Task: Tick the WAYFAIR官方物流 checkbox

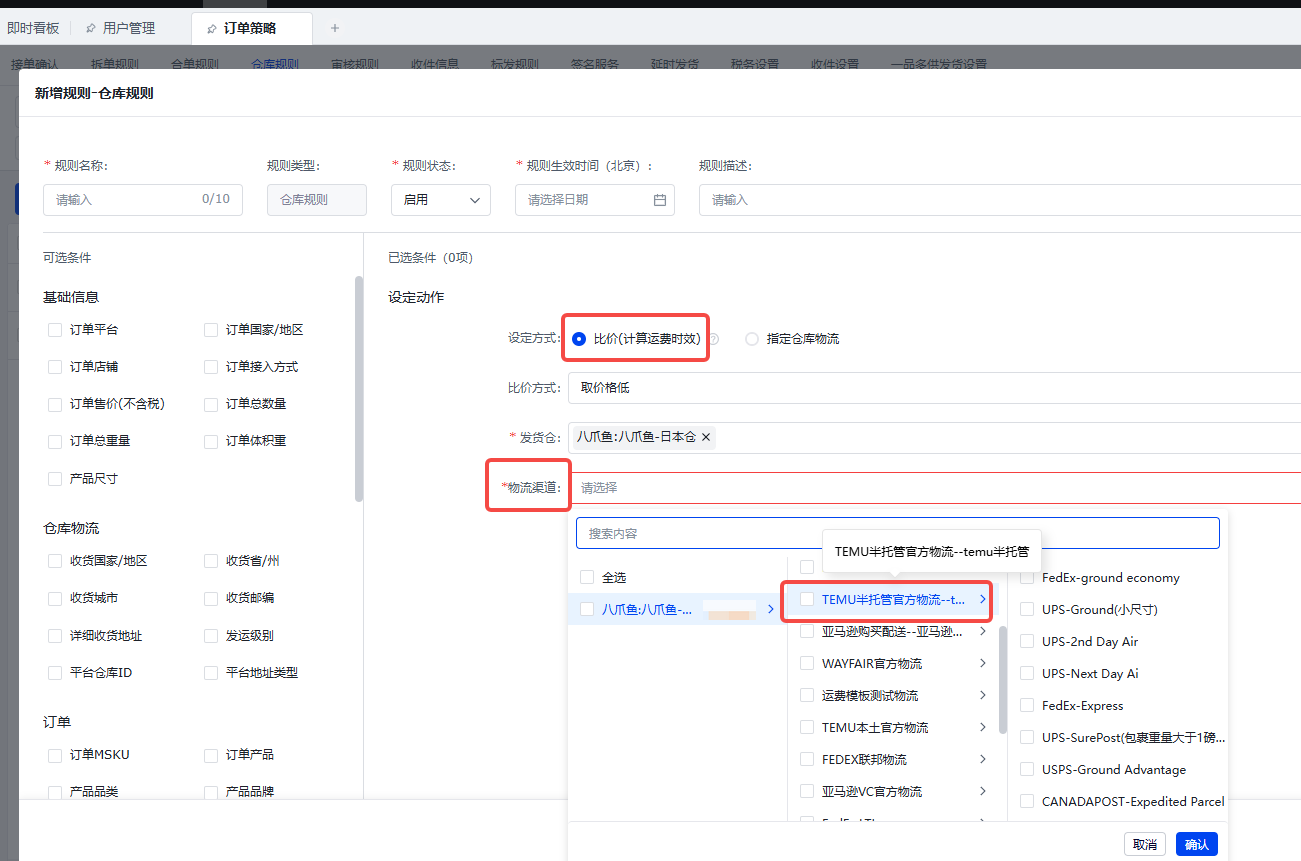Action: [807, 664]
